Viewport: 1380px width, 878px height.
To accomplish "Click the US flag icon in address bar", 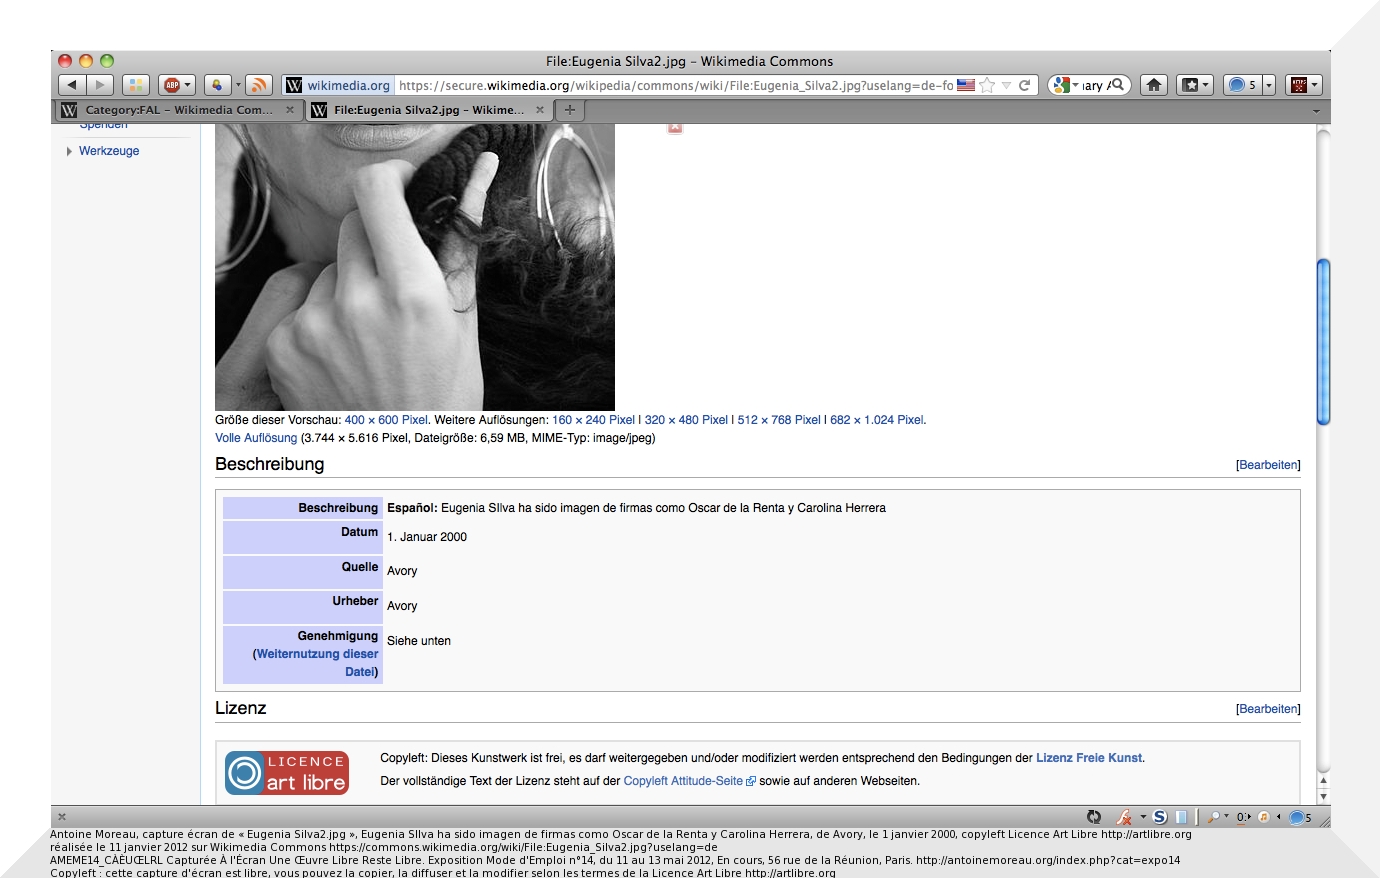I will point(966,85).
